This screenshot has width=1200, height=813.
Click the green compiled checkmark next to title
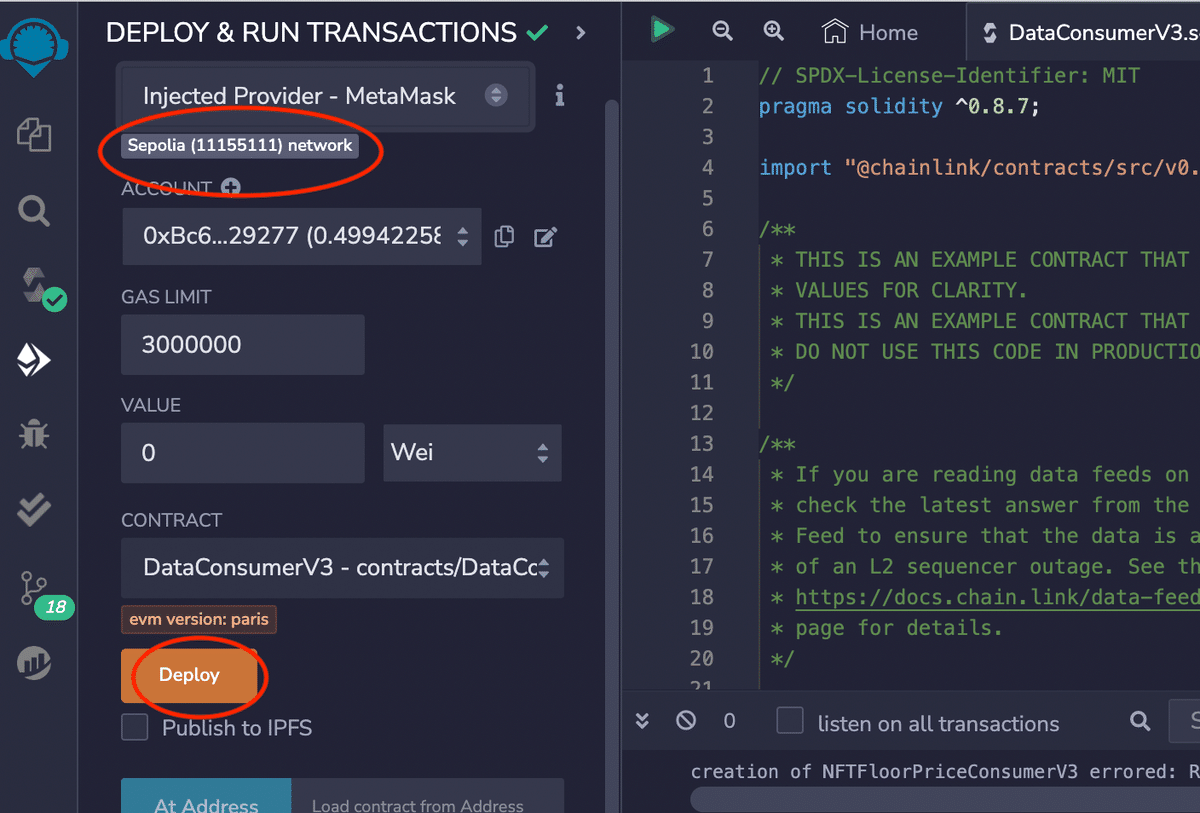[x=537, y=33]
